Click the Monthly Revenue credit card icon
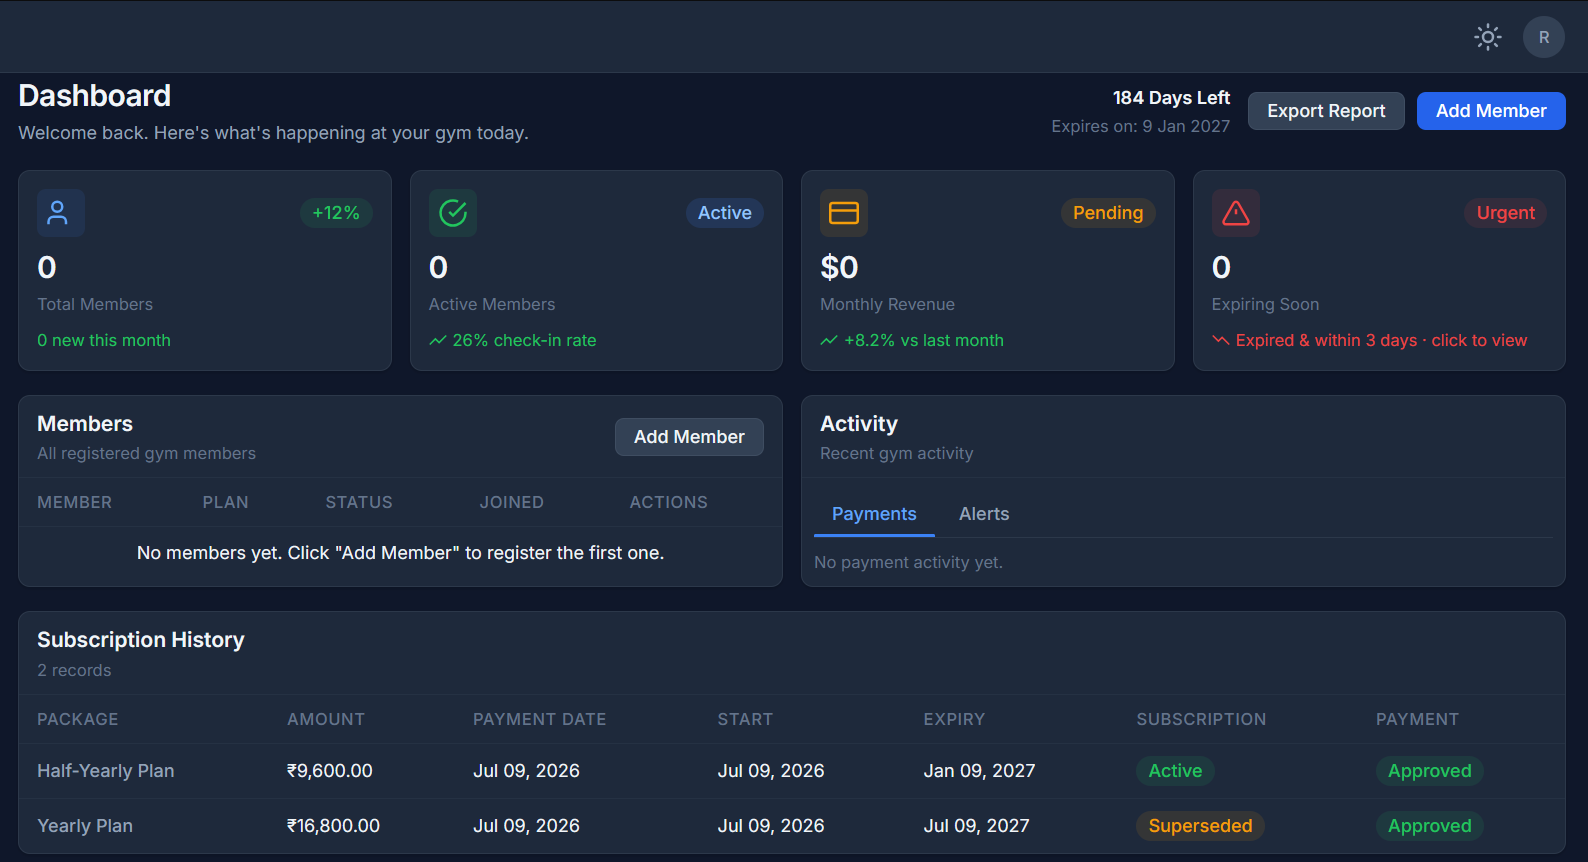Viewport: 1588px width, 862px height. pyautogui.click(x=844, y=213)
